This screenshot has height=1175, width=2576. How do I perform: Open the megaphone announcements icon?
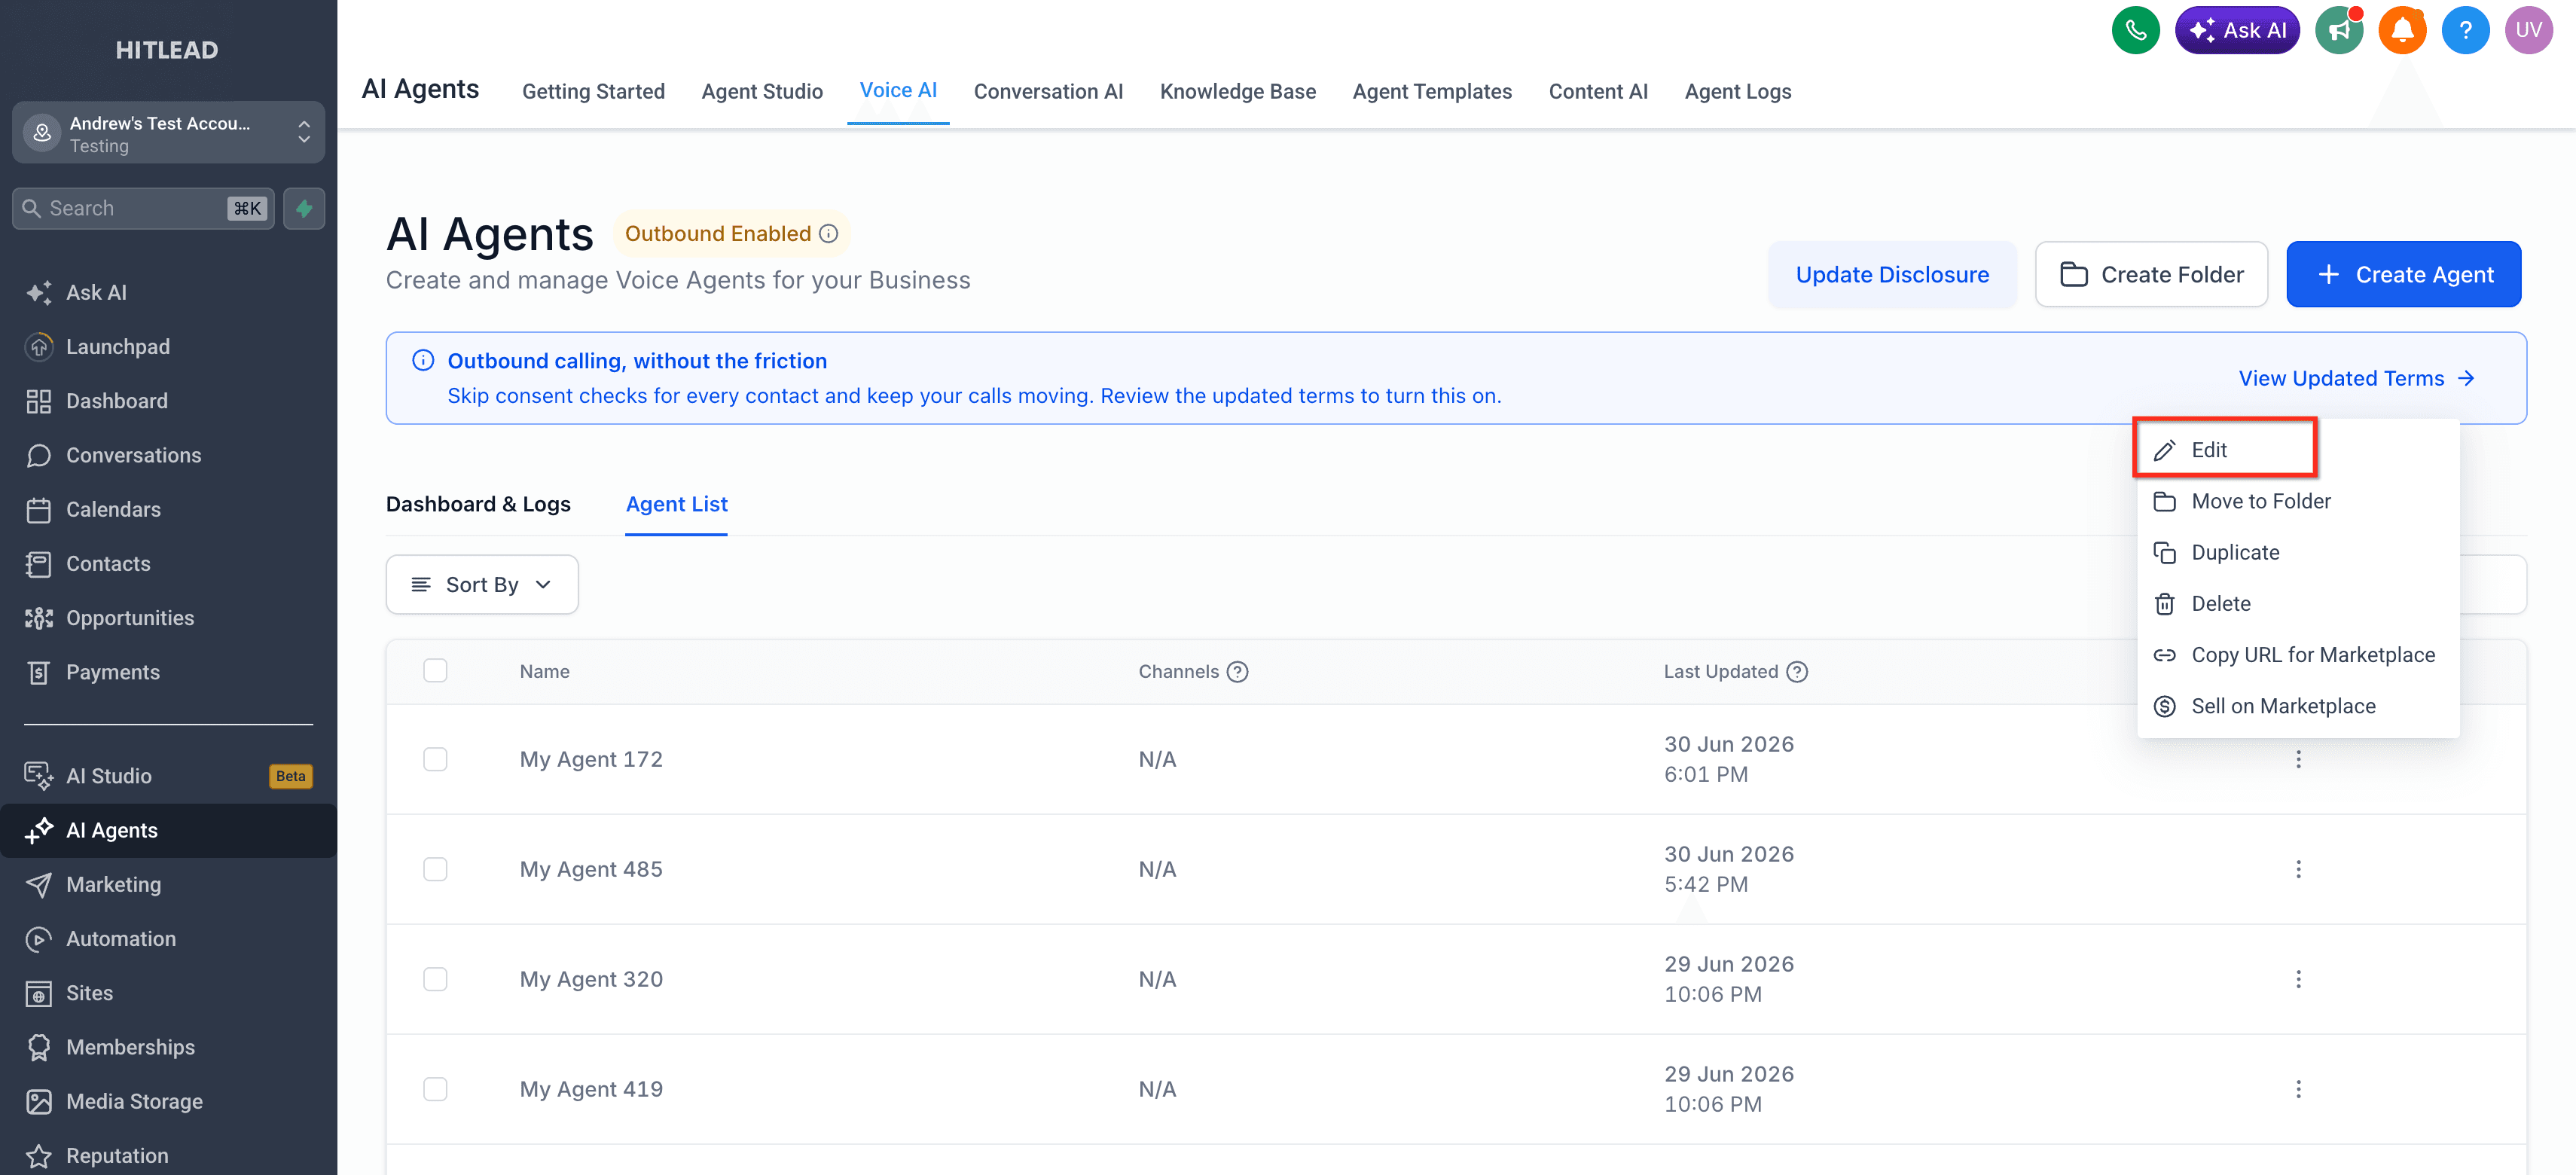click(2338, 30)
